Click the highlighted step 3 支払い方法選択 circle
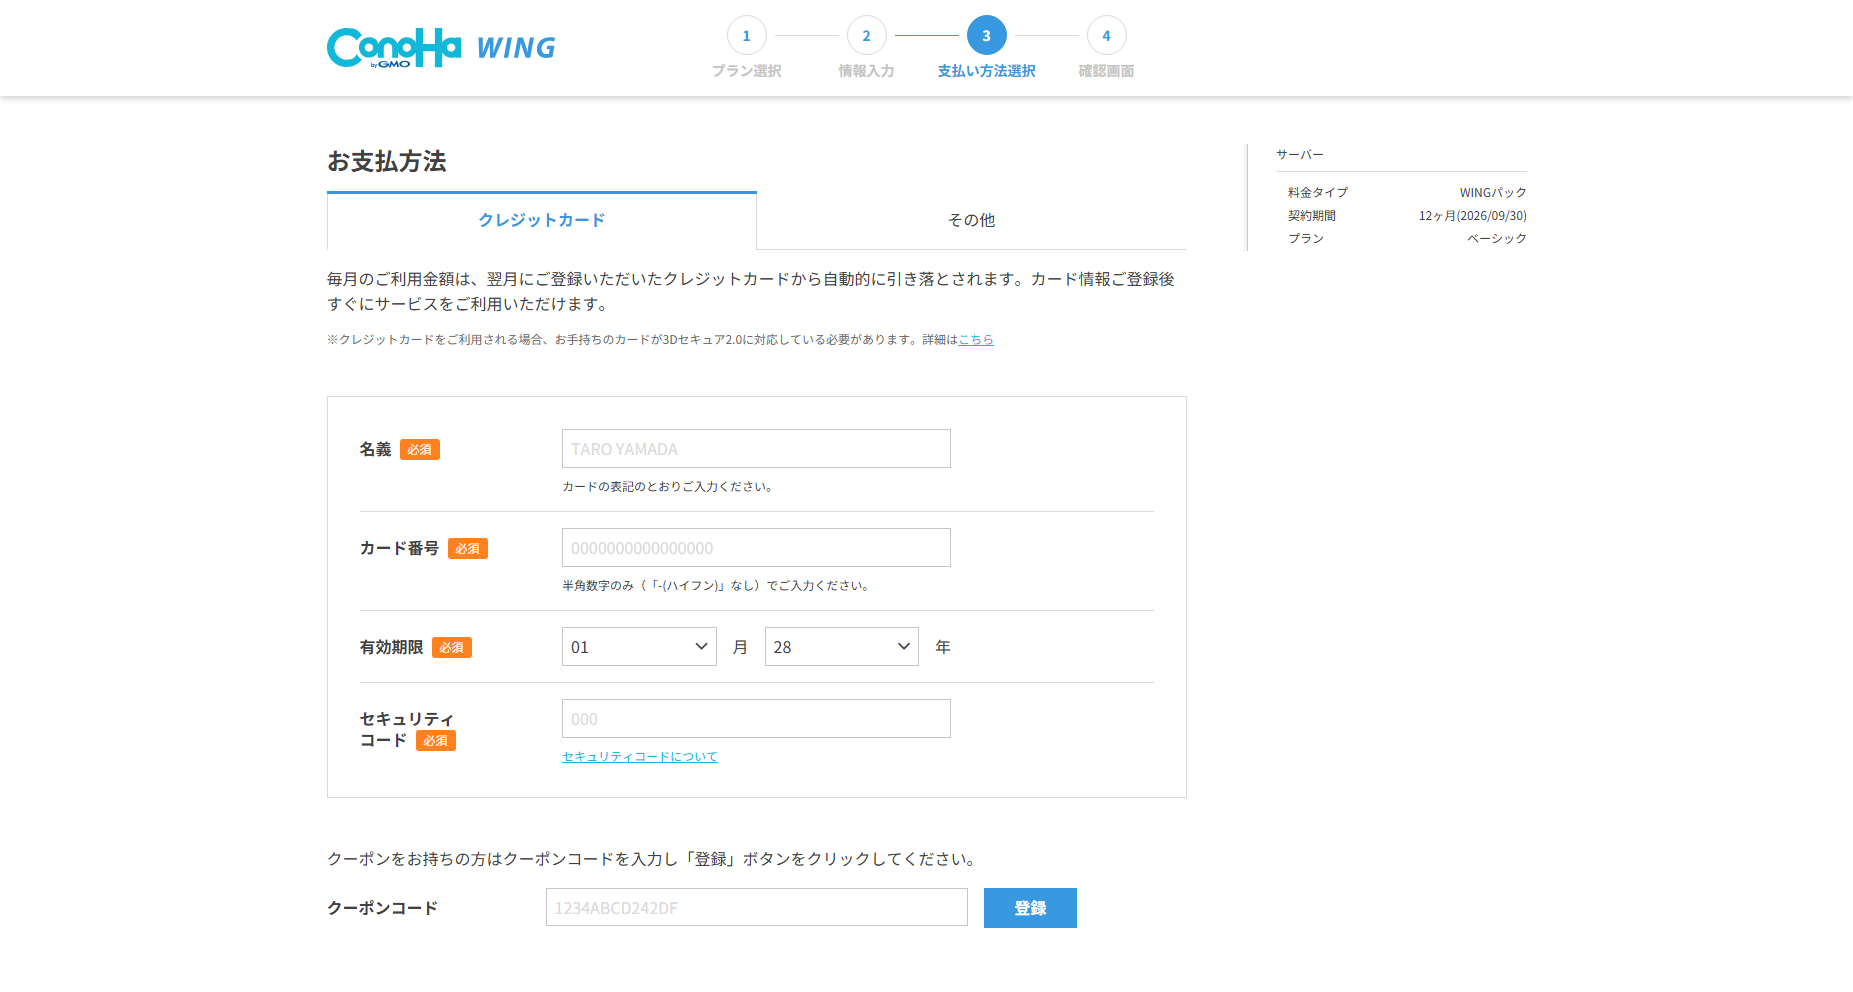The width and height of the screenshot is (1853, 992). pyautogui.click(x=986, y=34)
